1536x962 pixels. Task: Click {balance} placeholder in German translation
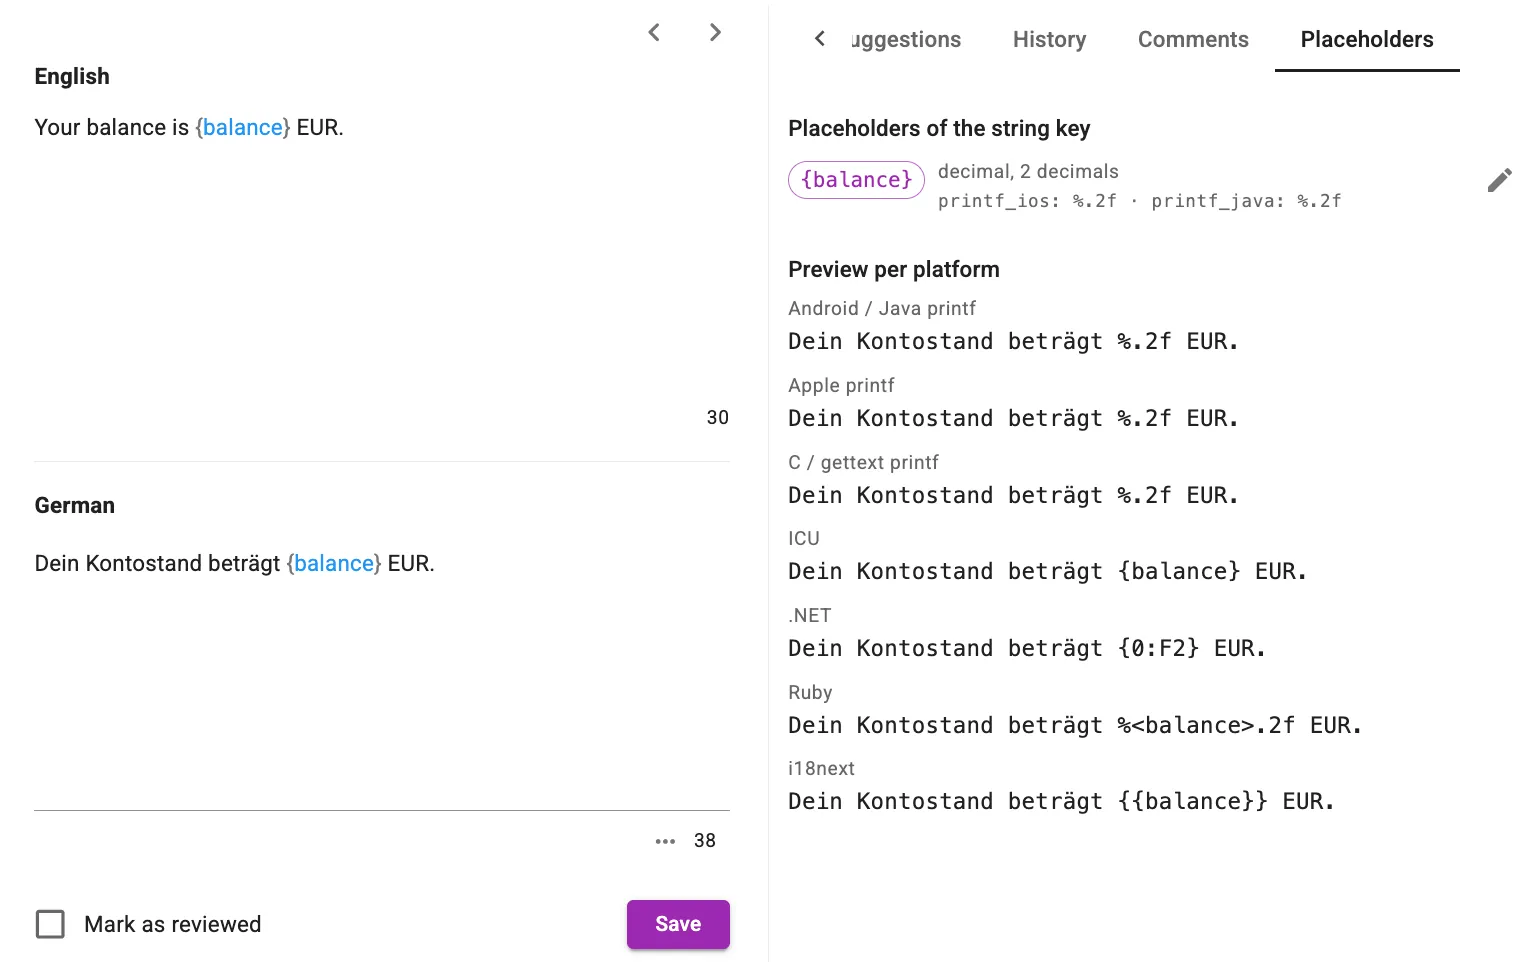point(334,564)
